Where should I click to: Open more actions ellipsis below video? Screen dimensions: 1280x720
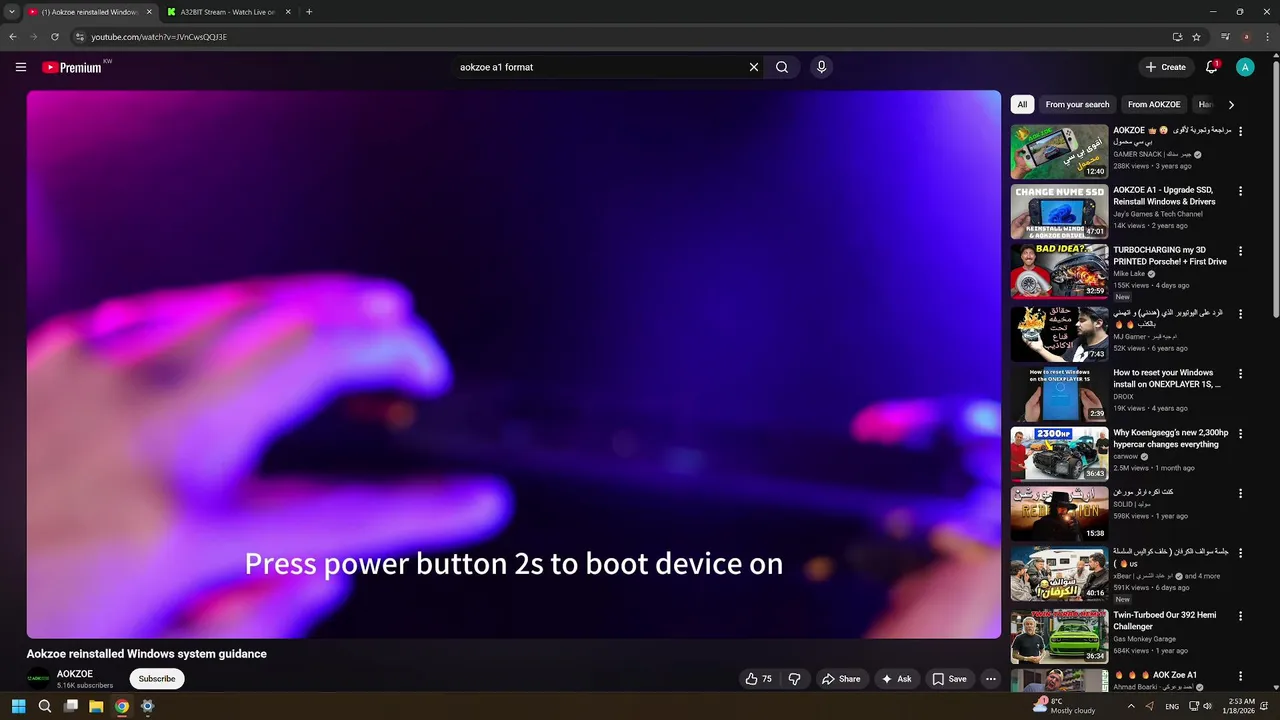[x=991, y=679]
